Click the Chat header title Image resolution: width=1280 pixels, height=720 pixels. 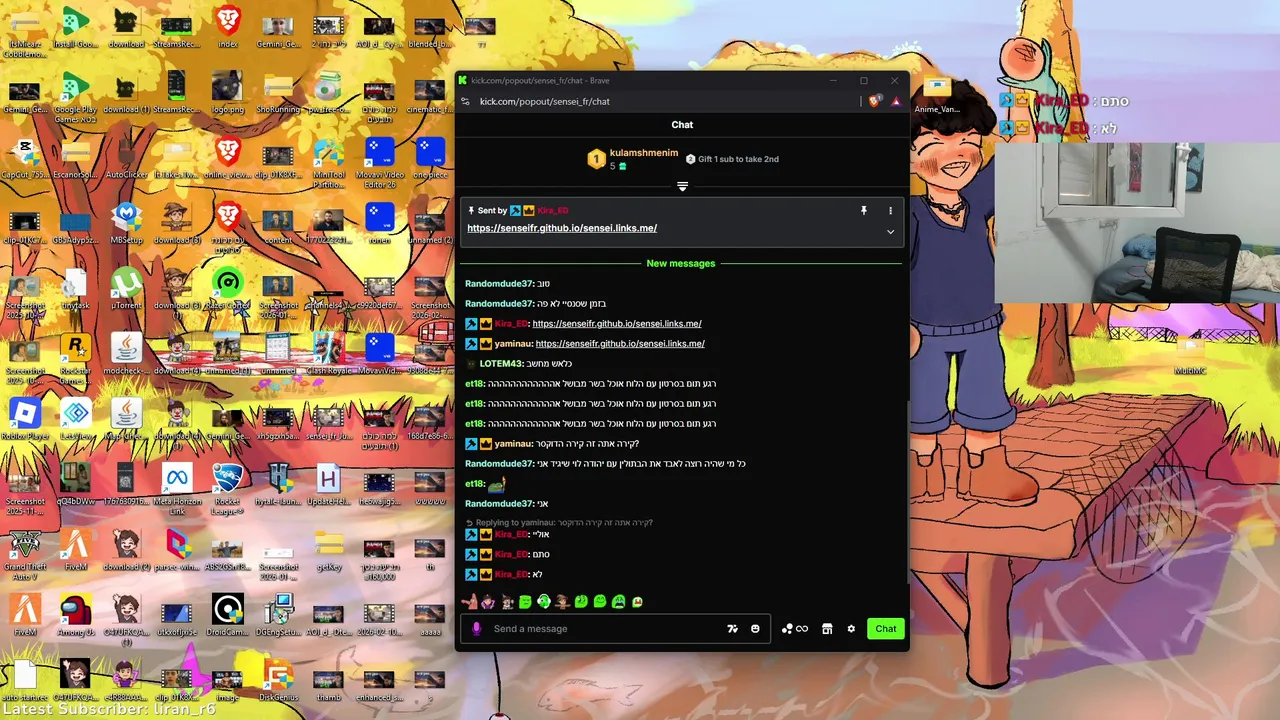click(x=682, y=125)
